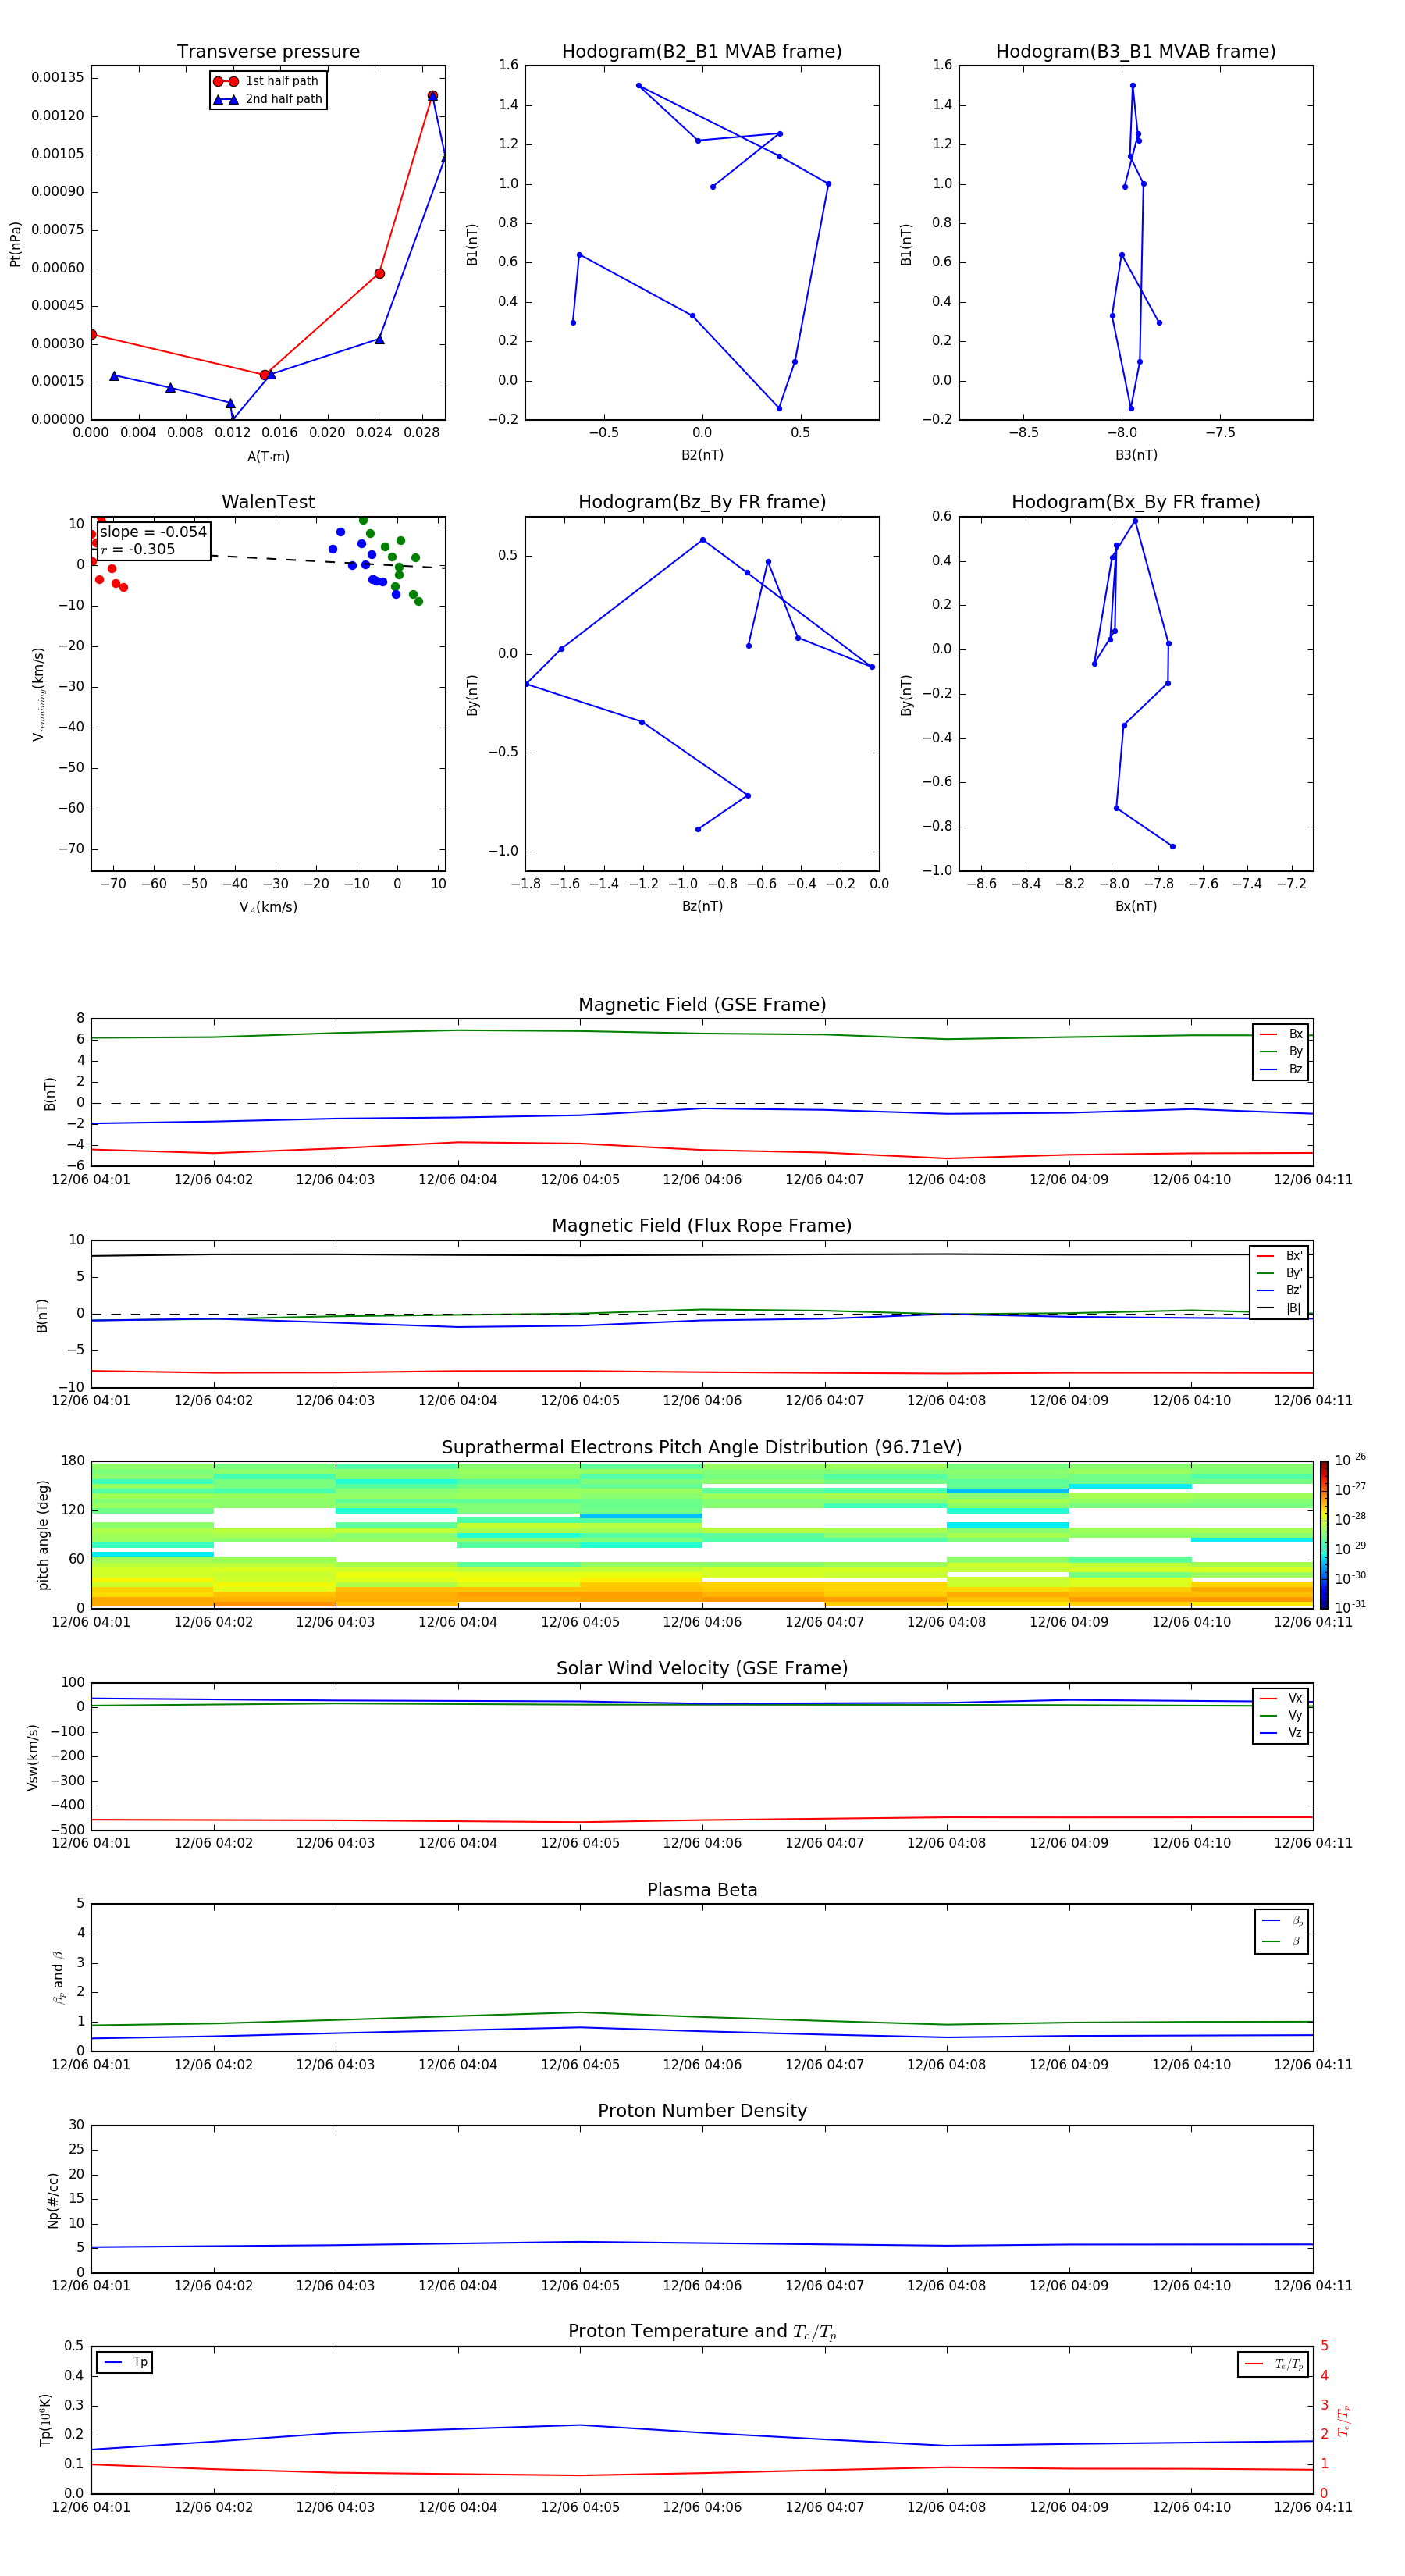
Task: Select the Vz entry in the velocity legend
Action: (x=1281, y=1733)
